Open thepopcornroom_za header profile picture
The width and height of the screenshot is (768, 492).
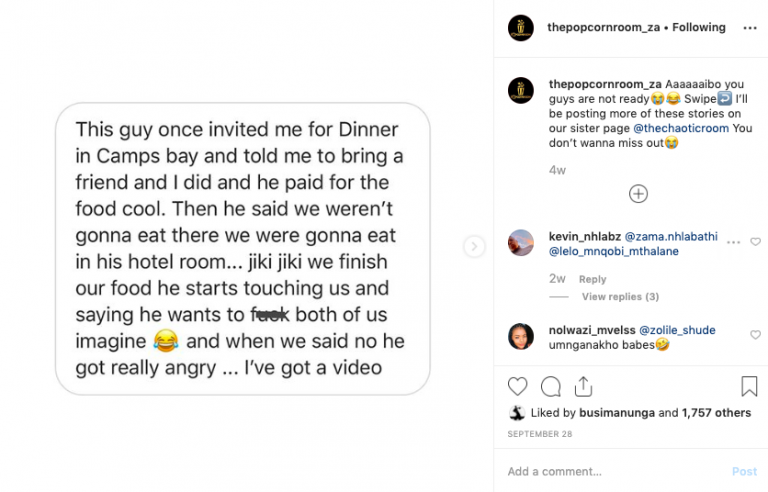point(520,28)
